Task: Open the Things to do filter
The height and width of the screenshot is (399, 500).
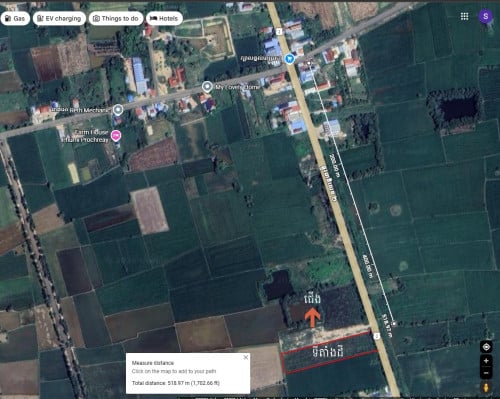Action: pyautogui.click(x=116, y=18)
